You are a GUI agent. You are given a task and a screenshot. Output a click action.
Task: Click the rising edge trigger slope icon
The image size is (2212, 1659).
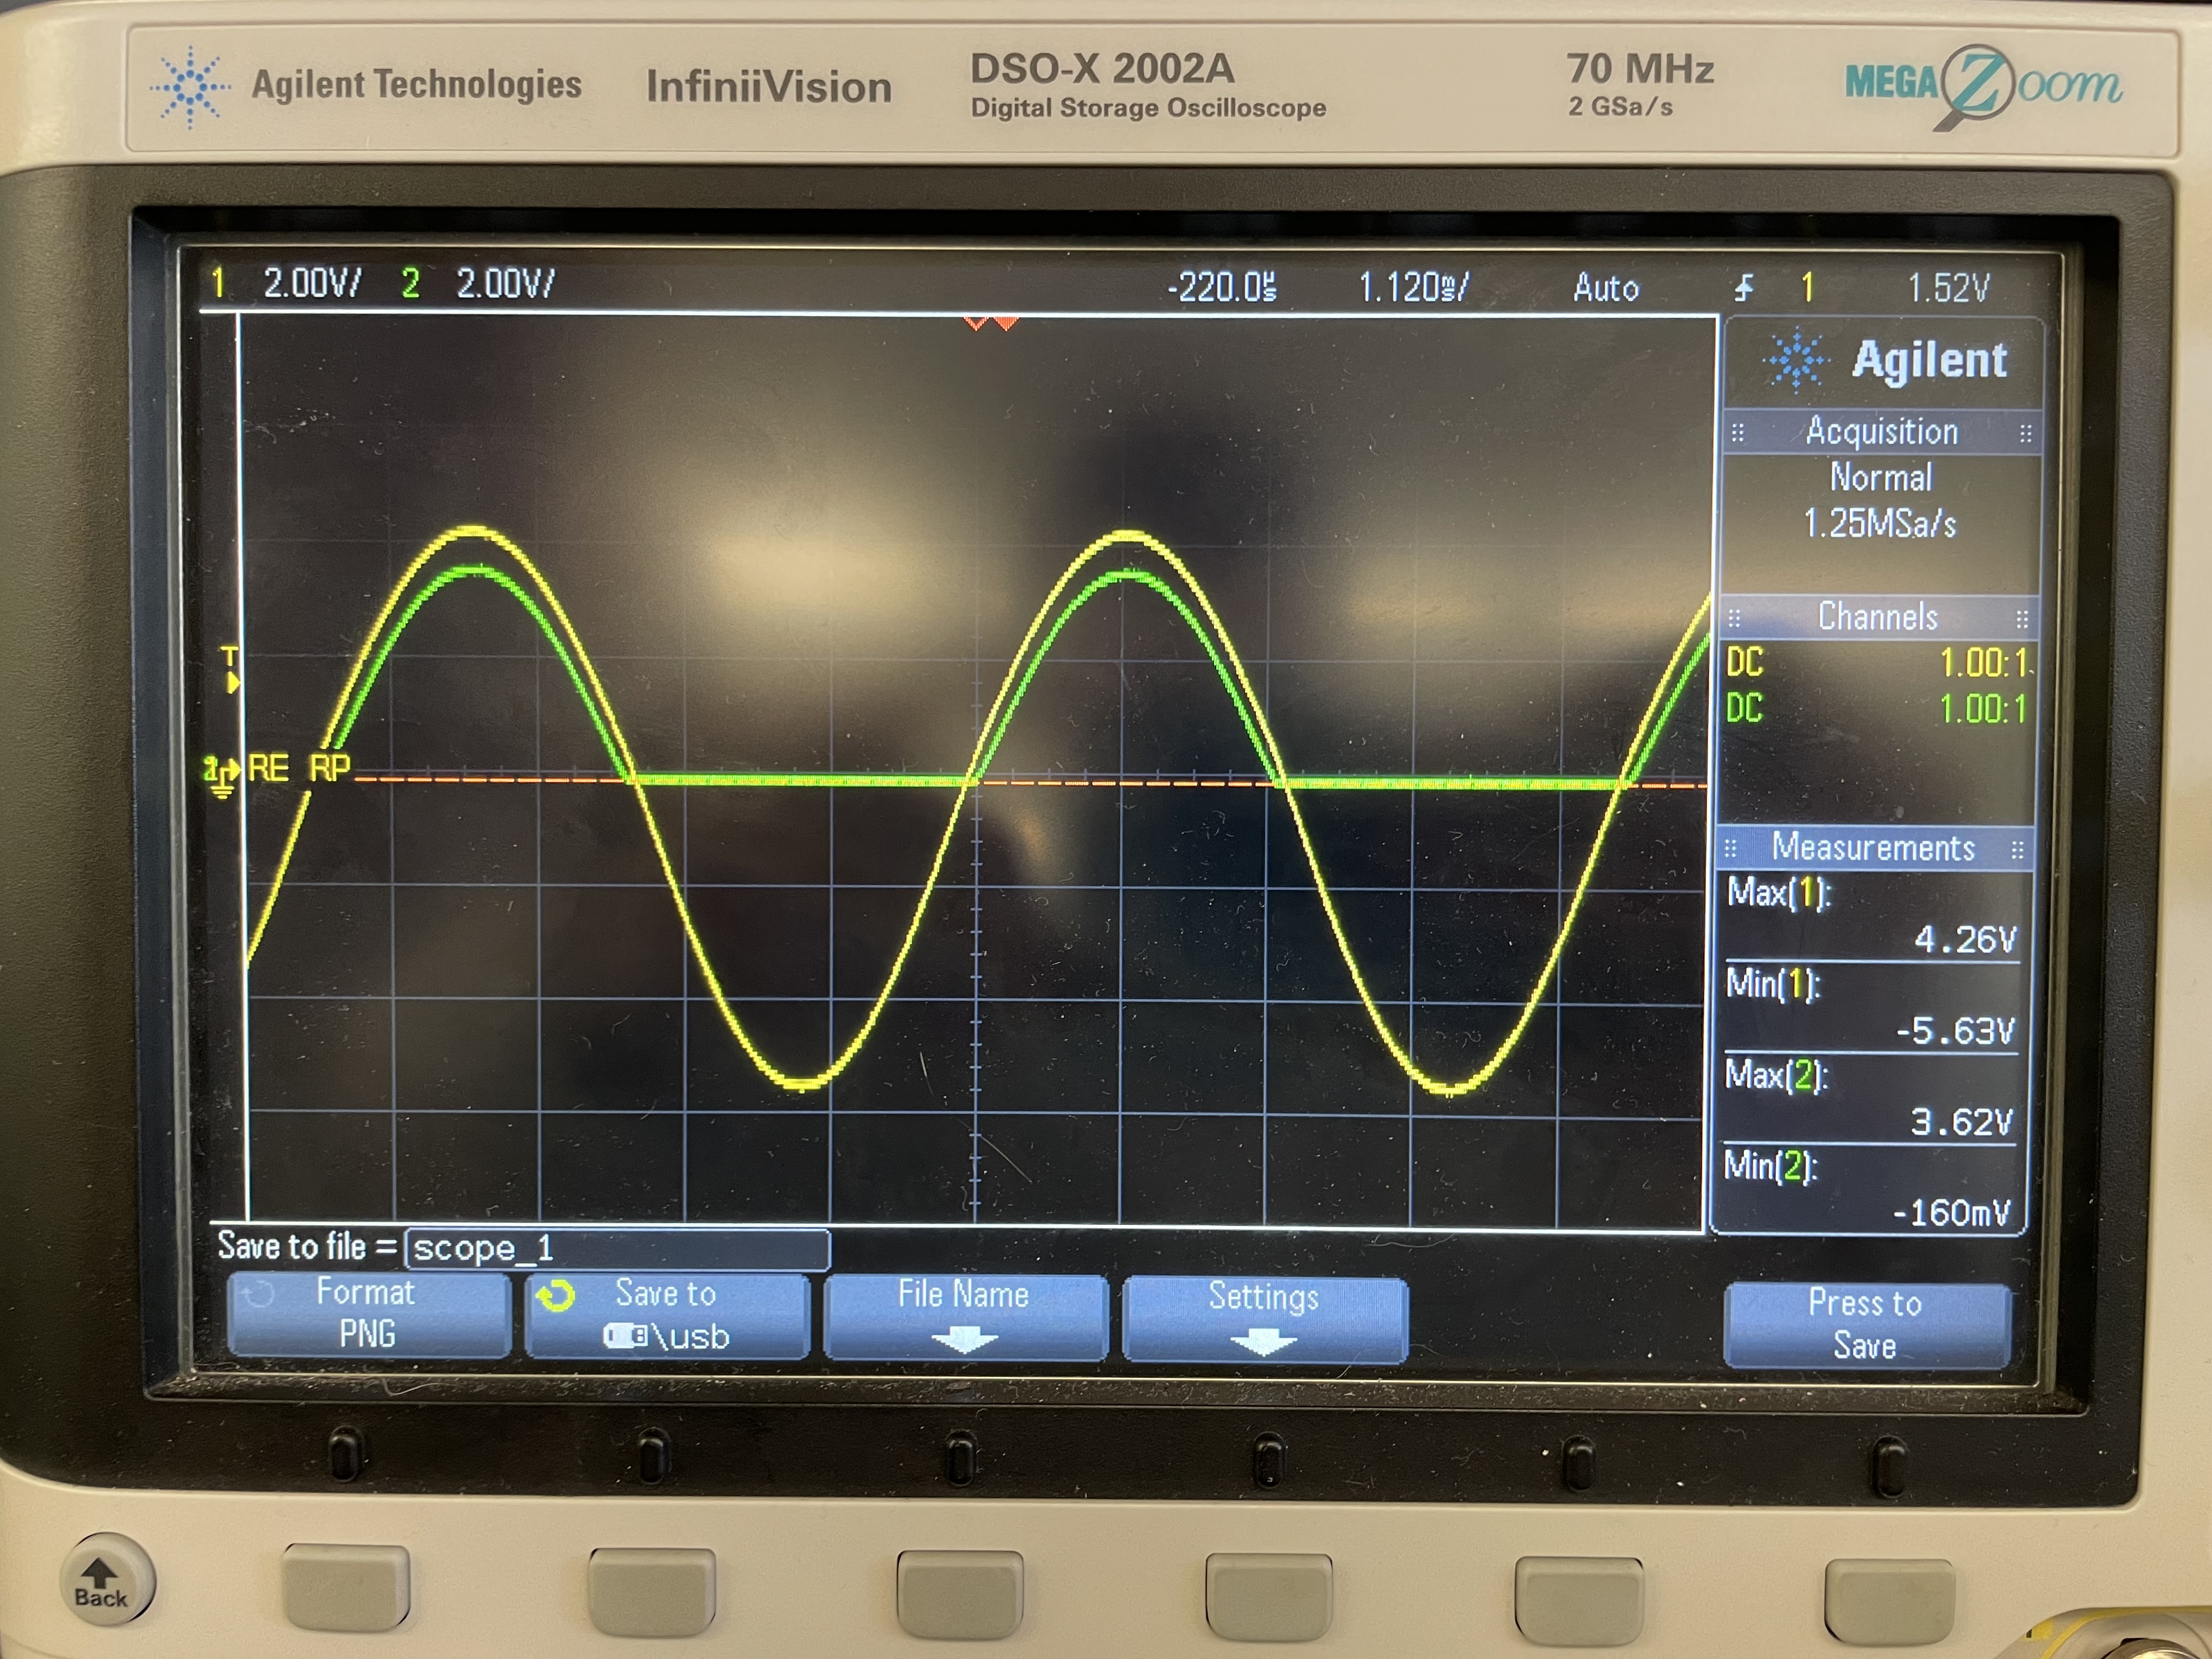(1744, 288)
